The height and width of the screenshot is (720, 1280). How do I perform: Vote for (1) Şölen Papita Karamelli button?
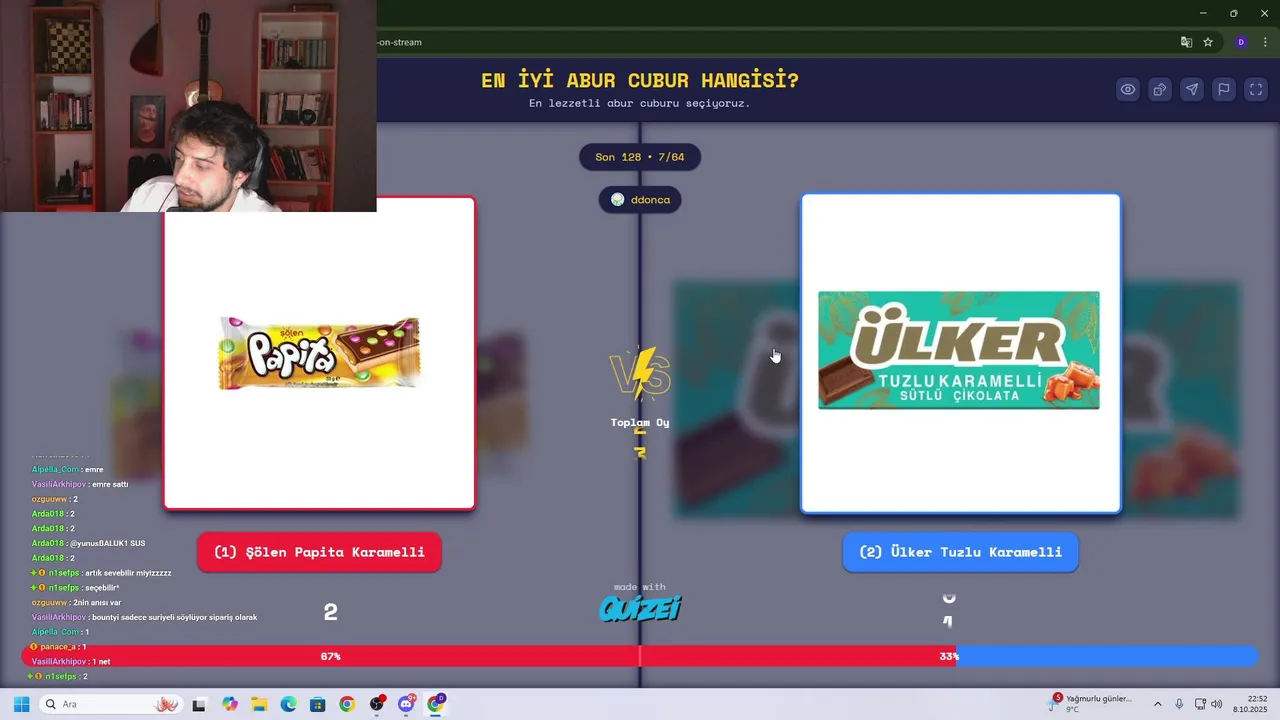319,552
